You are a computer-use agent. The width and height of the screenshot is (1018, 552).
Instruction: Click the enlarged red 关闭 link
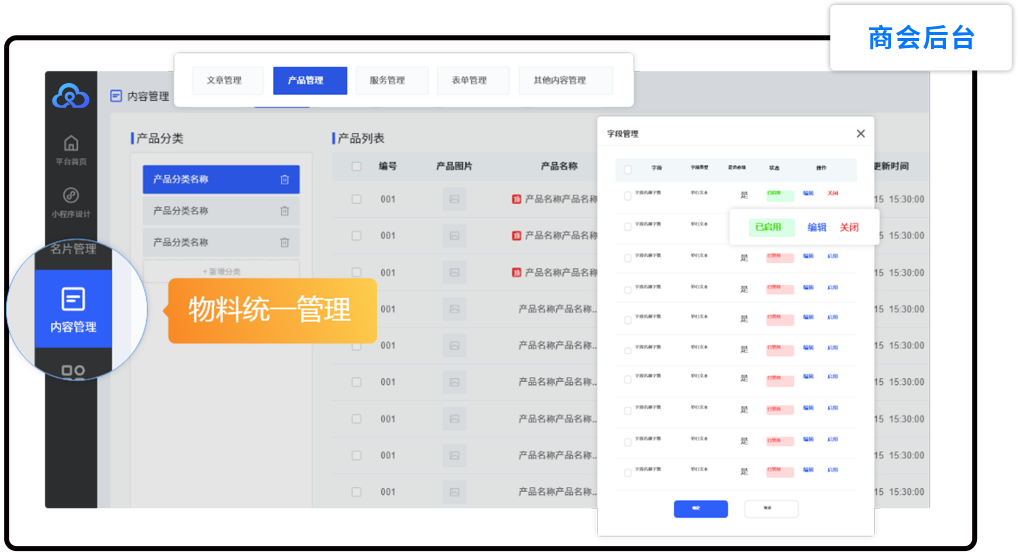pos(849,227)
